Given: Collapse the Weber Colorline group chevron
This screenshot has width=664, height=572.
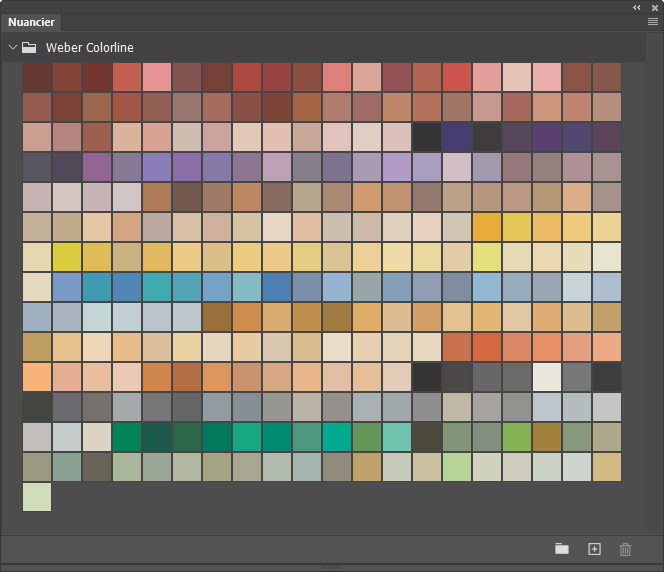Looking at the screenshot, I should pos(13,47).
